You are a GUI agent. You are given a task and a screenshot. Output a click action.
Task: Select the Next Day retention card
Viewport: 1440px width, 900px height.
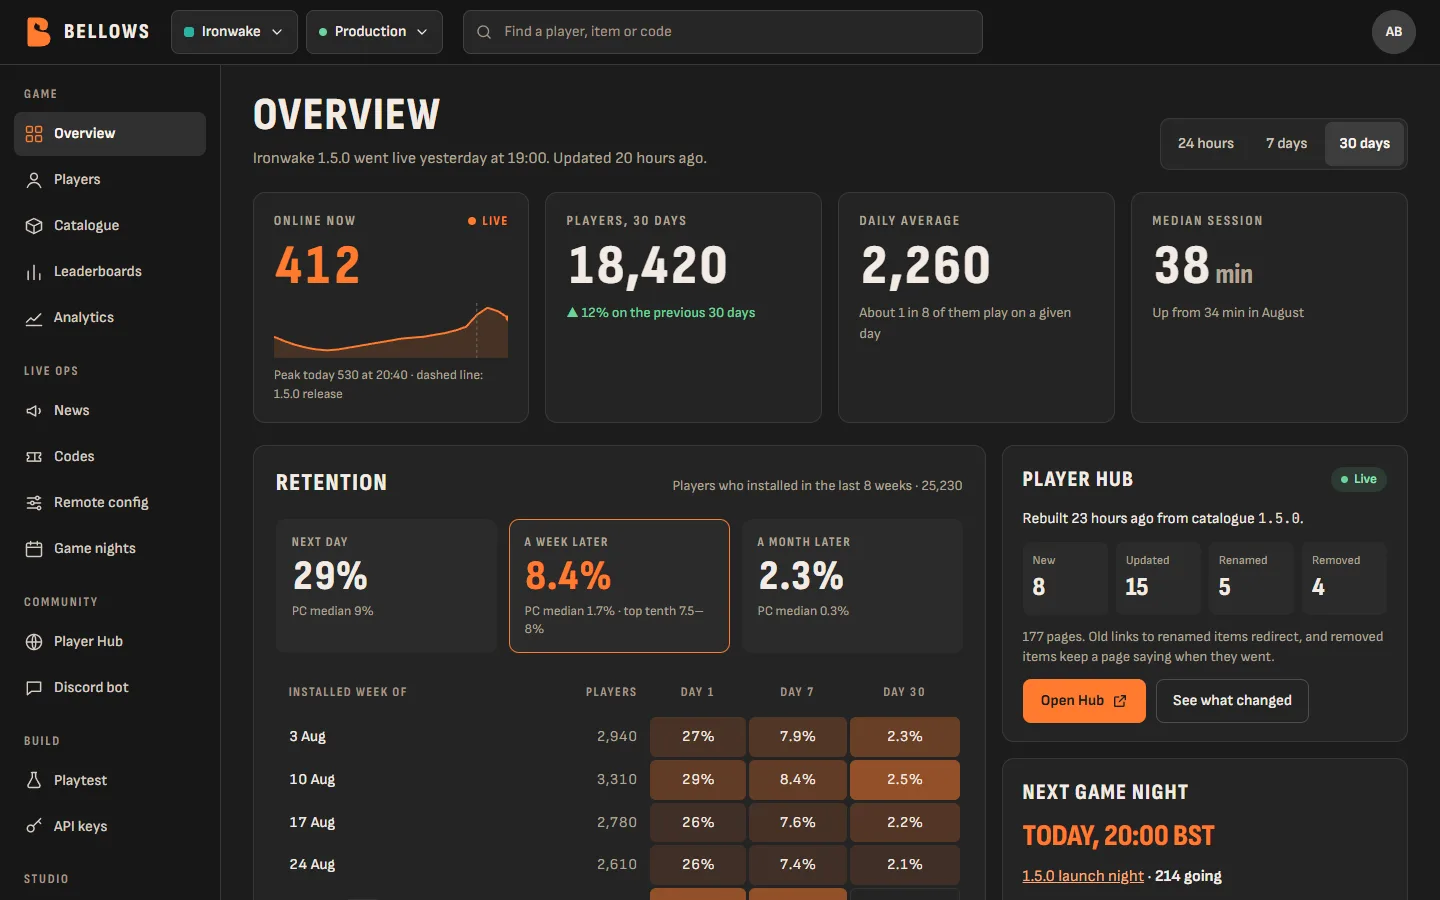point(387,586)
